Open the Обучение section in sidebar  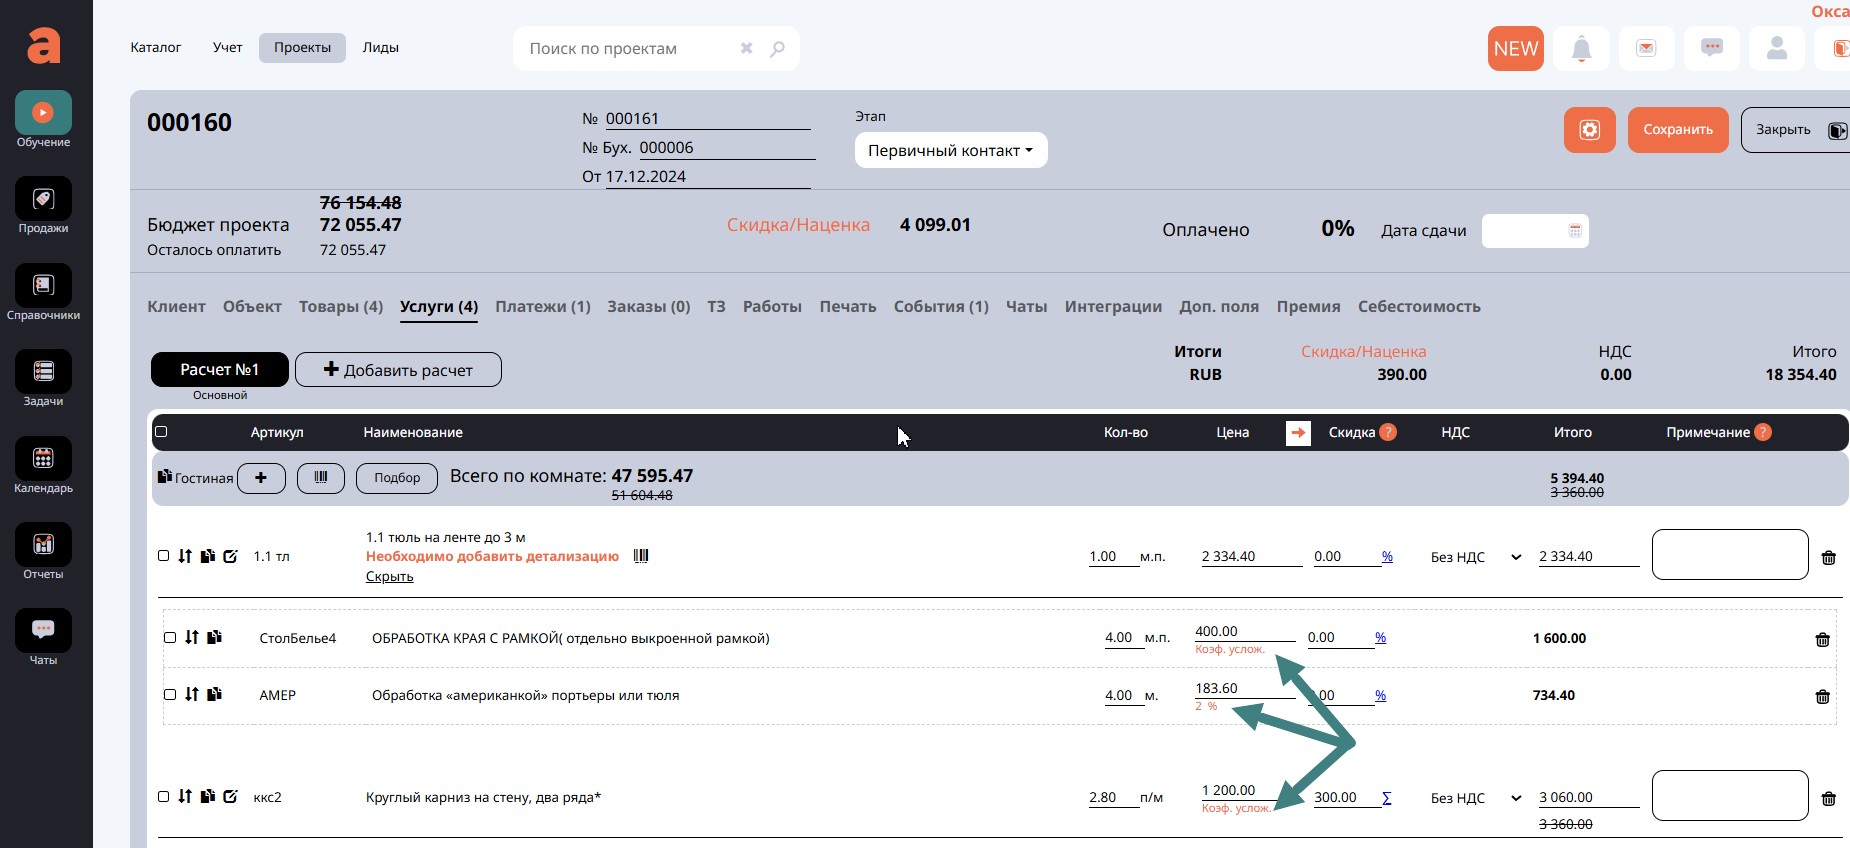[x=43, y=113]
